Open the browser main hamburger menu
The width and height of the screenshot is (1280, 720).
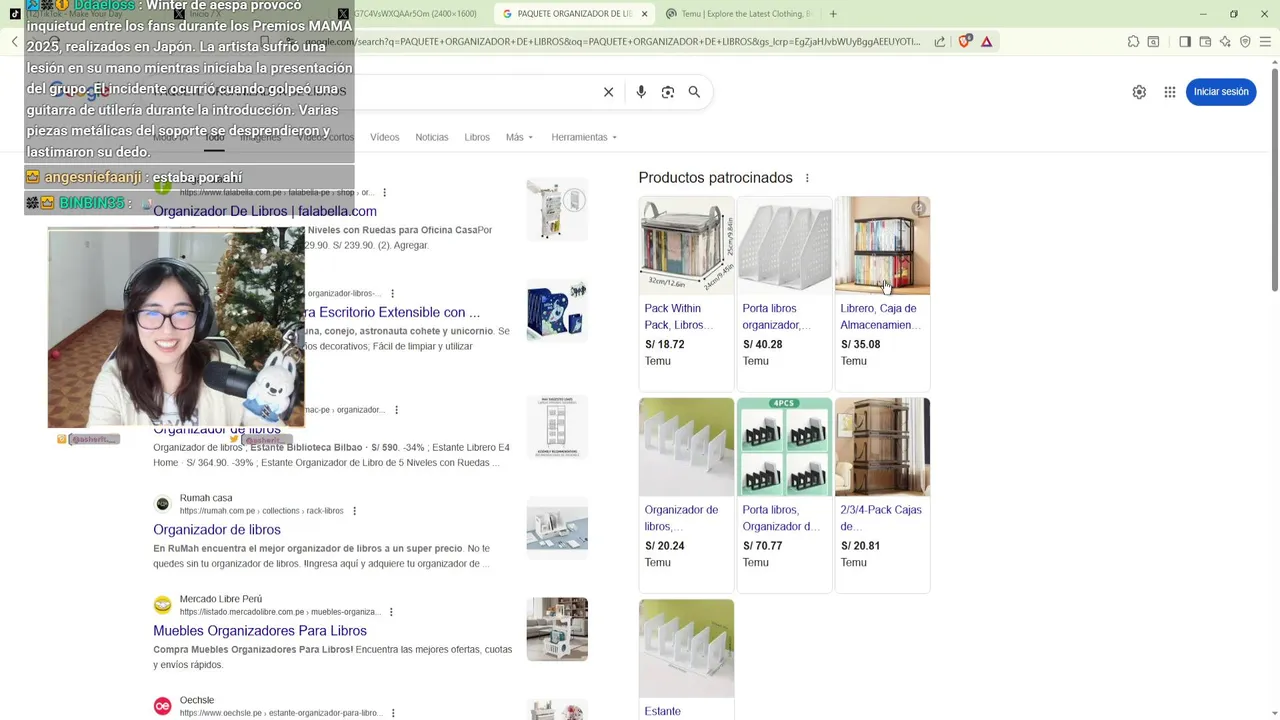(x=1265, y=42)
